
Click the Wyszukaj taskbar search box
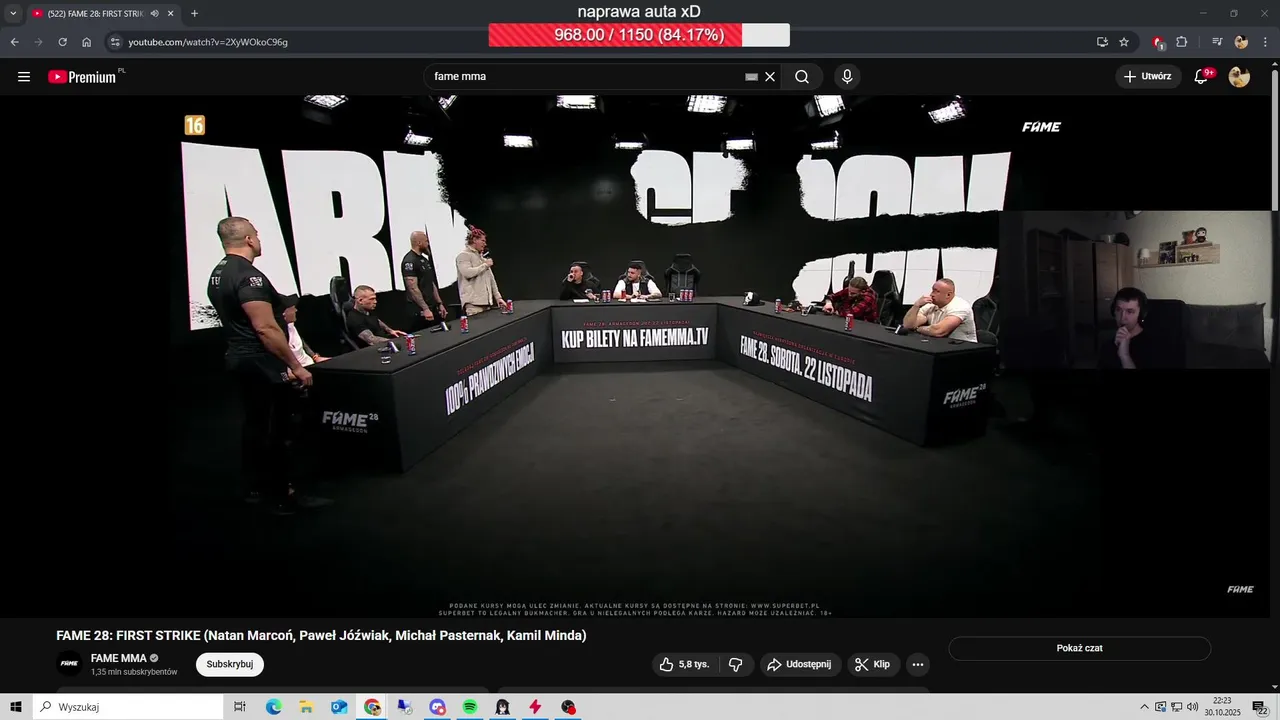[x=128, y=707]
